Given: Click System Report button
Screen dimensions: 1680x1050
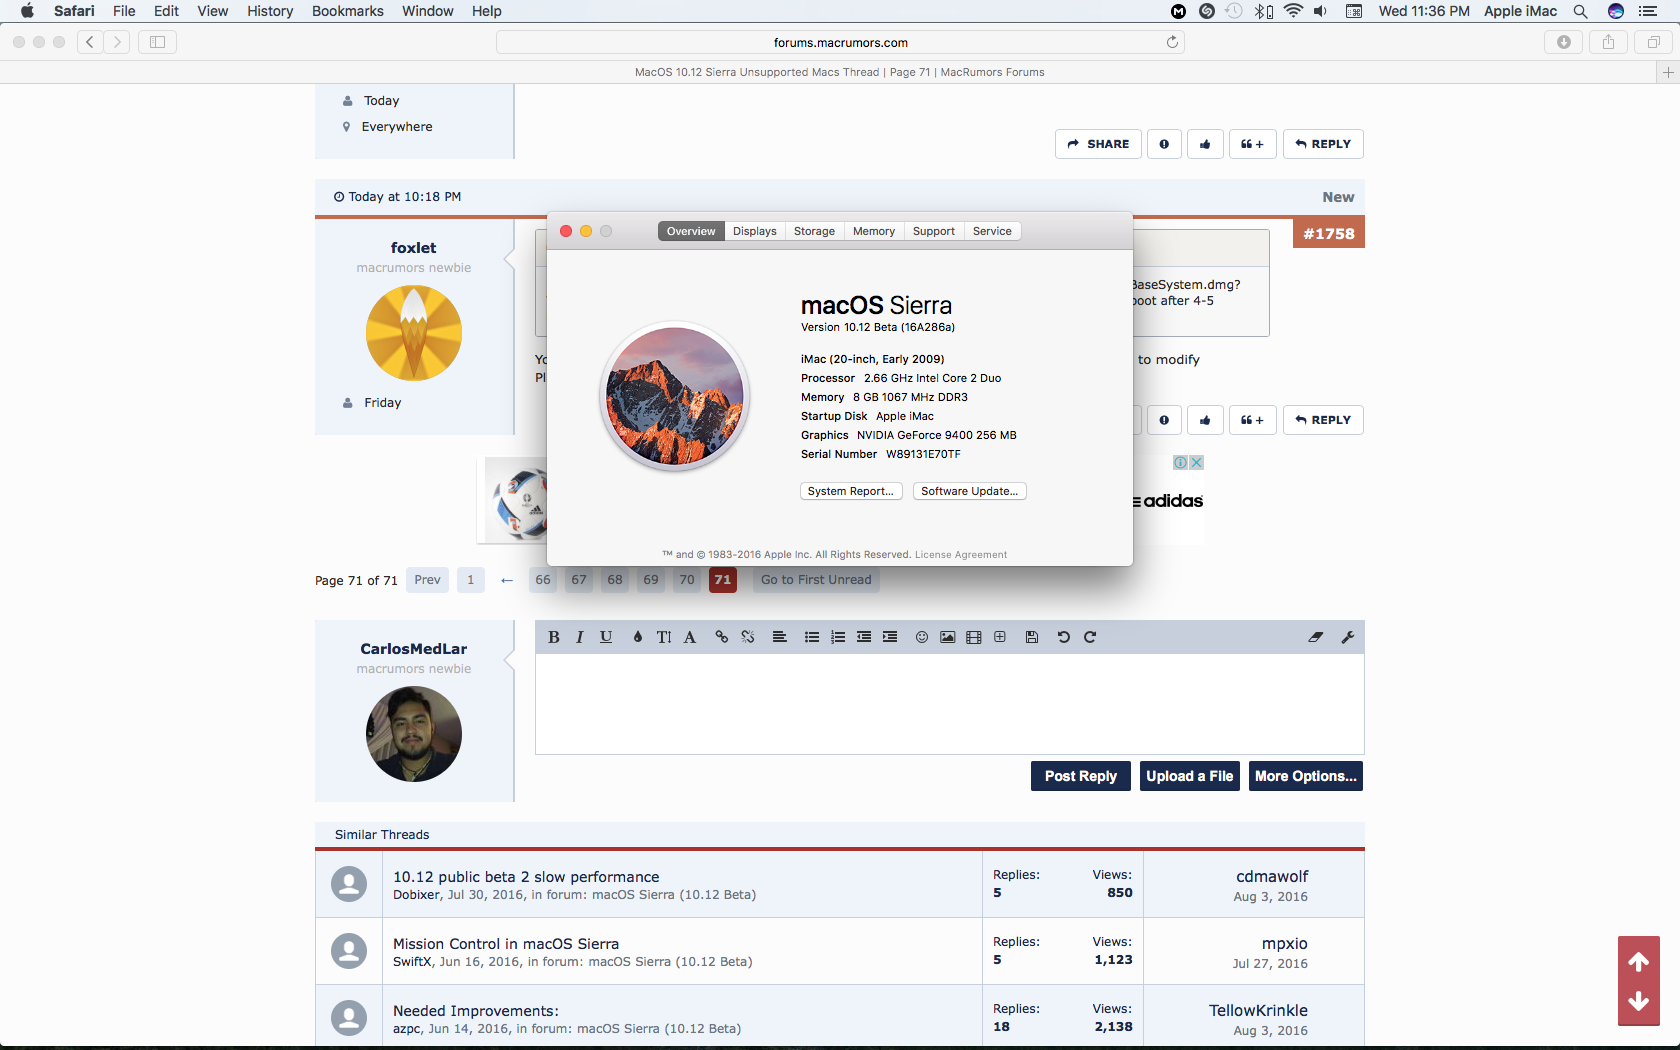Looking at the screenshot, I should point(851,491).
